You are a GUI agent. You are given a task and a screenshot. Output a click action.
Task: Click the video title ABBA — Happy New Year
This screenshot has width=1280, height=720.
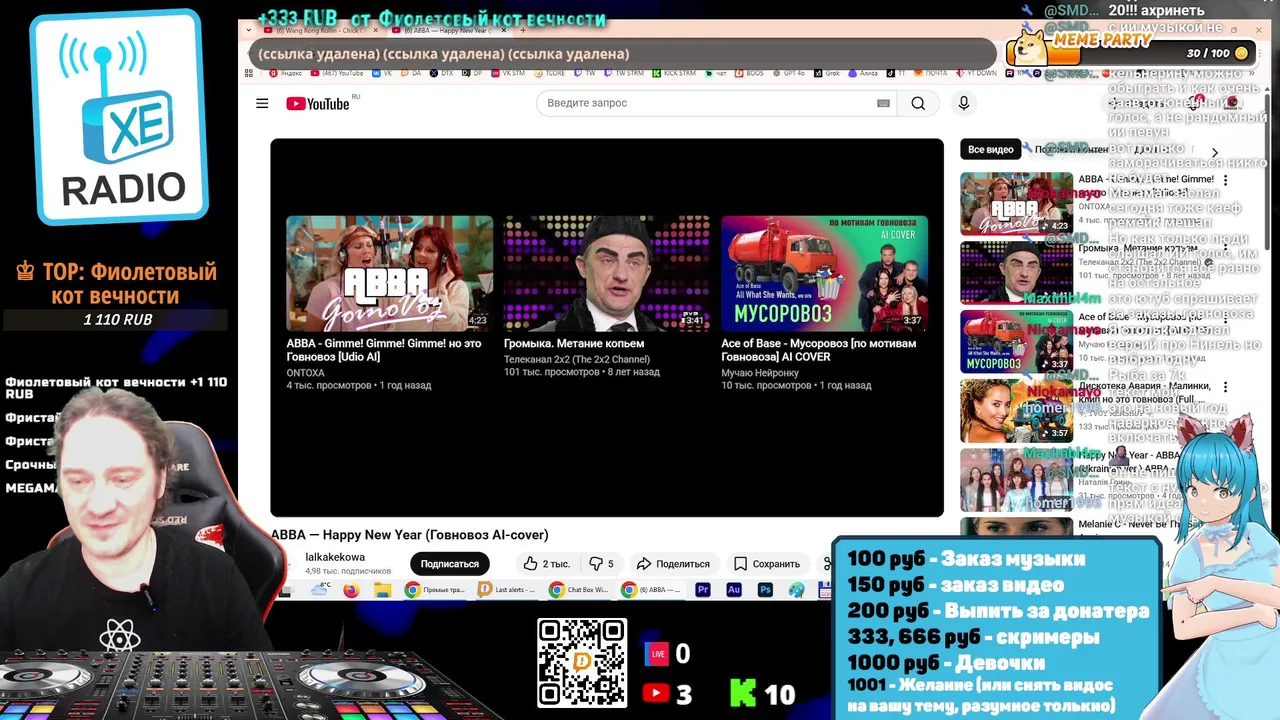410,535
